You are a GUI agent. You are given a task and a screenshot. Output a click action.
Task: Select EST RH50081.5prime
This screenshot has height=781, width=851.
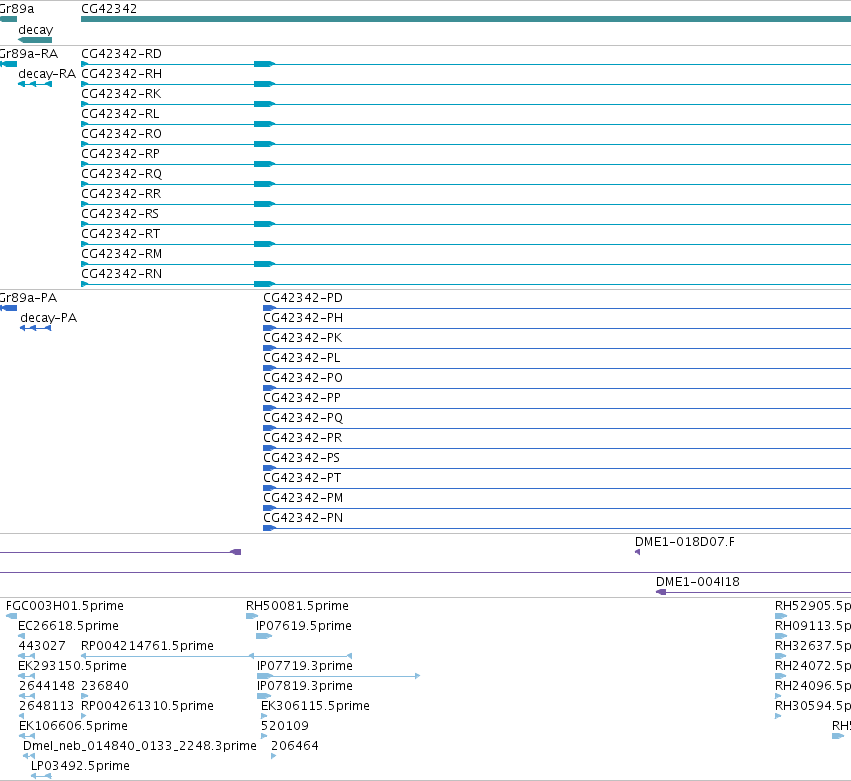[297, 606]
